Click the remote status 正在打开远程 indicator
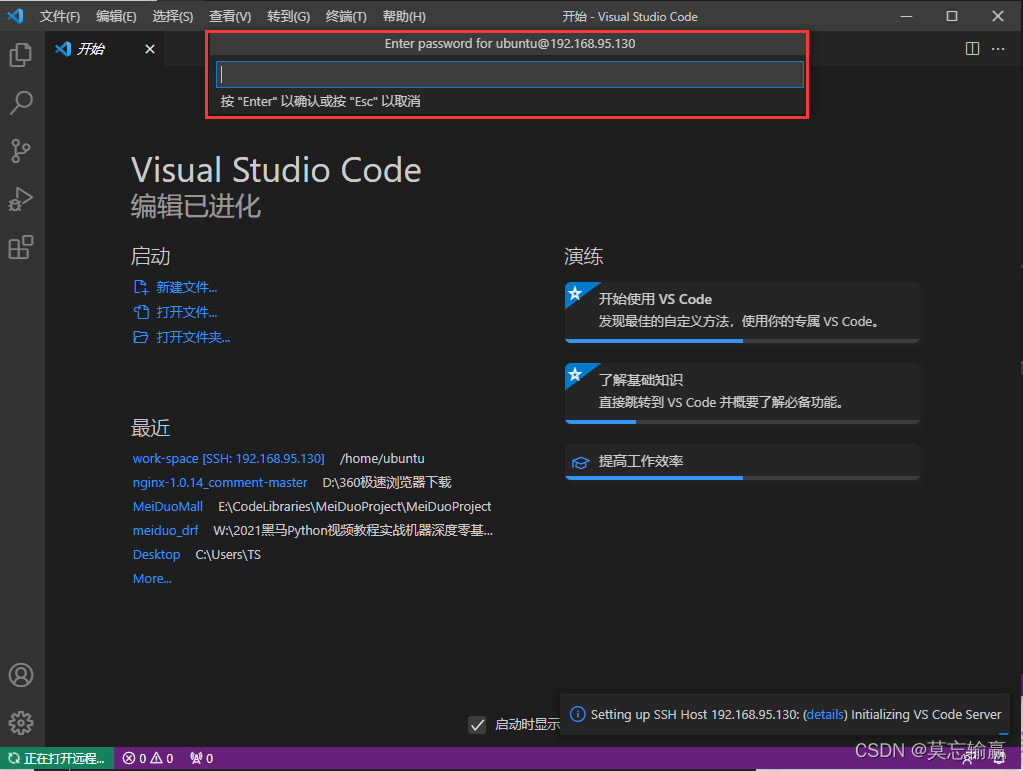Screen dimensions: 1023x771 [x=57, y=758]
